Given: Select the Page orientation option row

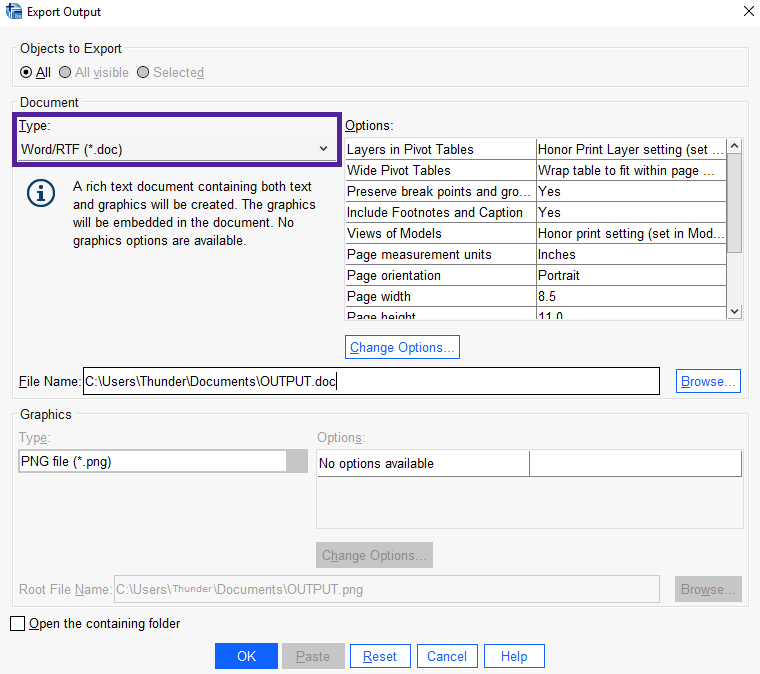Looking at the screenshot, I should [536, 275].
